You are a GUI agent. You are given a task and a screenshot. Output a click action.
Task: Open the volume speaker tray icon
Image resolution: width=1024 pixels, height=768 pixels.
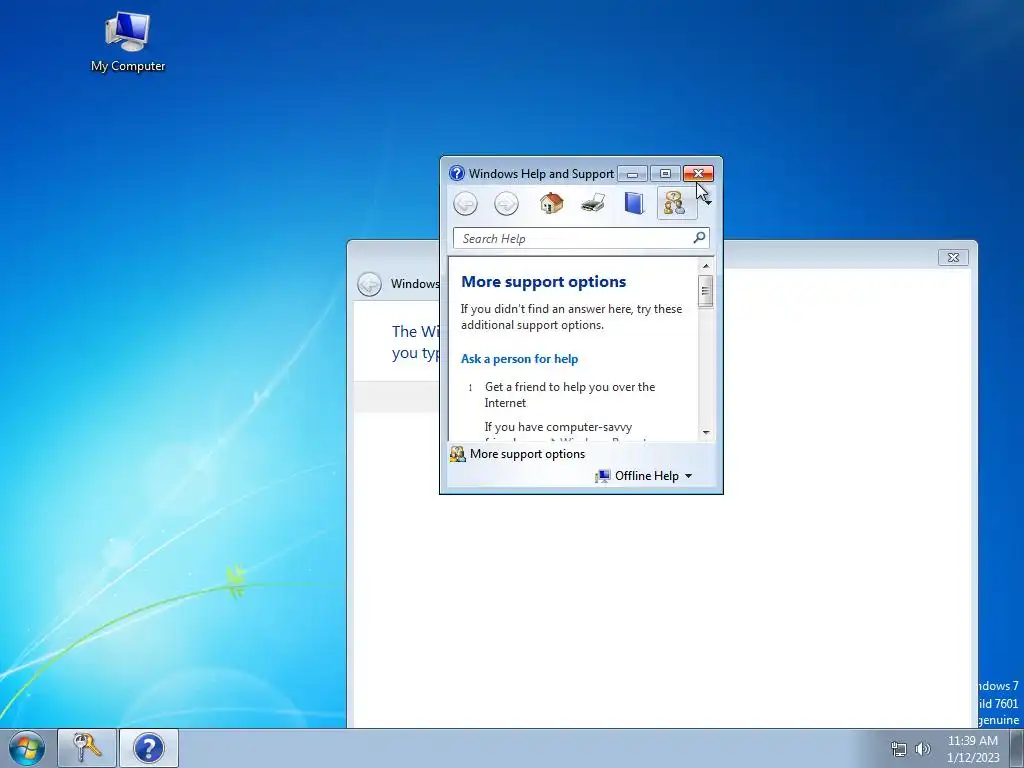(923, 748)
